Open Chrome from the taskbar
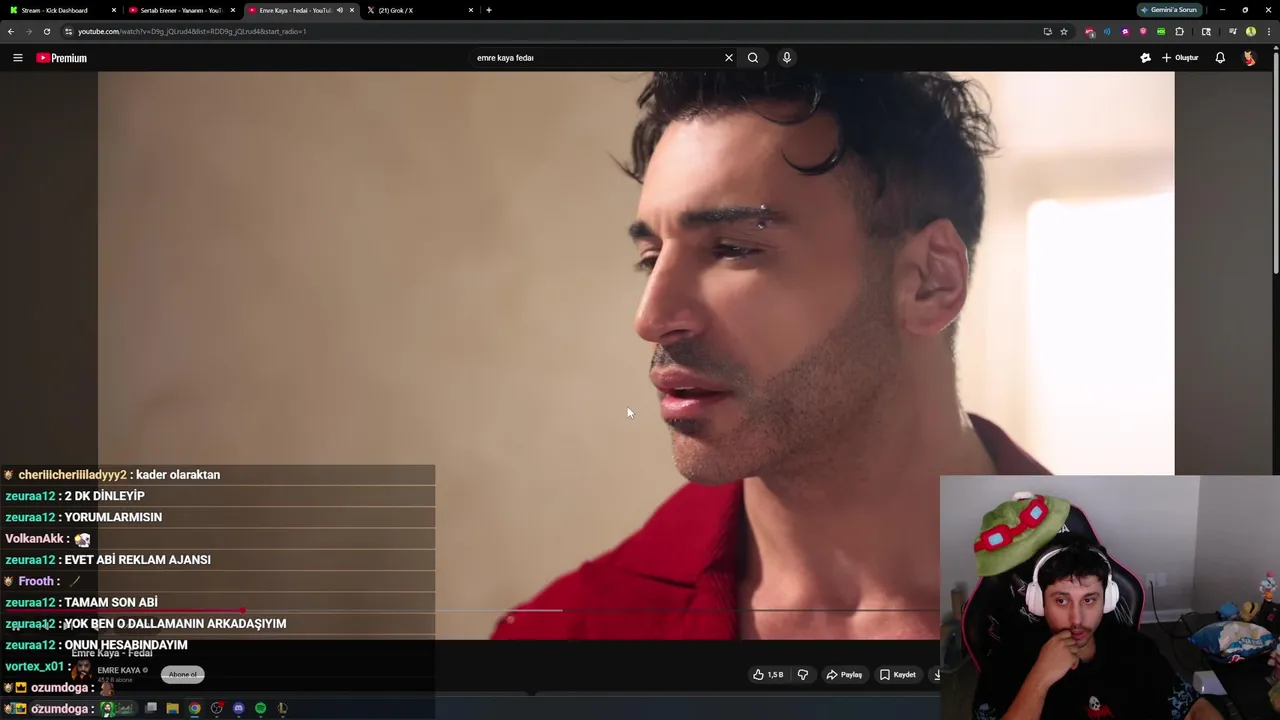The height and width of the screenshot is (720, 1280). (194, 708)
